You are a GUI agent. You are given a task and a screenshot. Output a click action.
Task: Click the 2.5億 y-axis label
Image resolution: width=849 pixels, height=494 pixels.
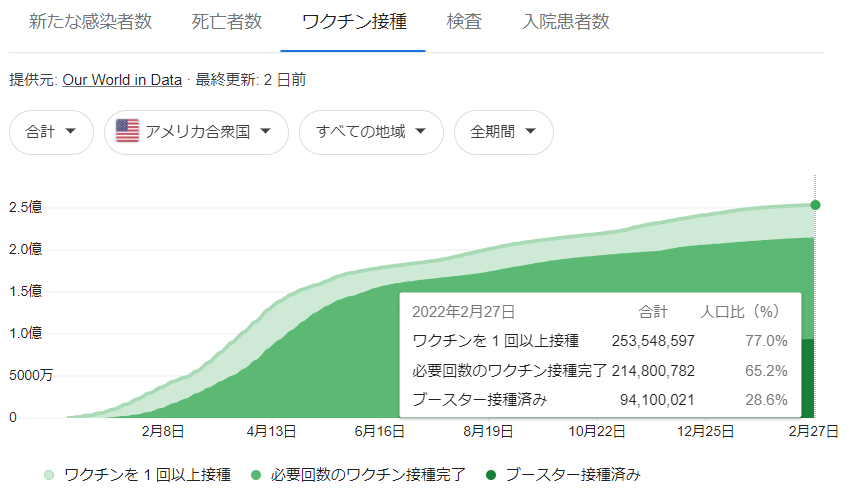pos(25,207)
